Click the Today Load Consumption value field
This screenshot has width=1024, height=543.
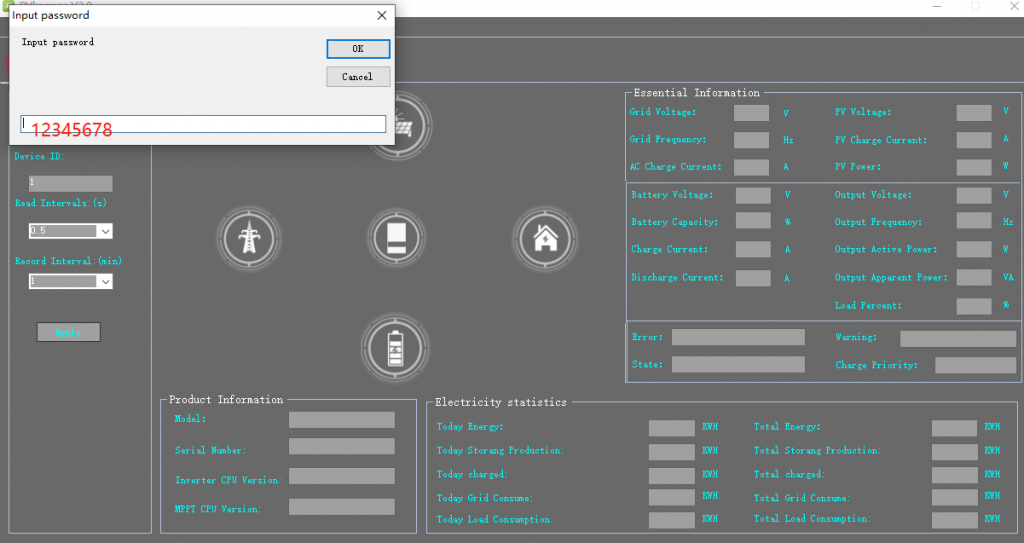[671, 520]
